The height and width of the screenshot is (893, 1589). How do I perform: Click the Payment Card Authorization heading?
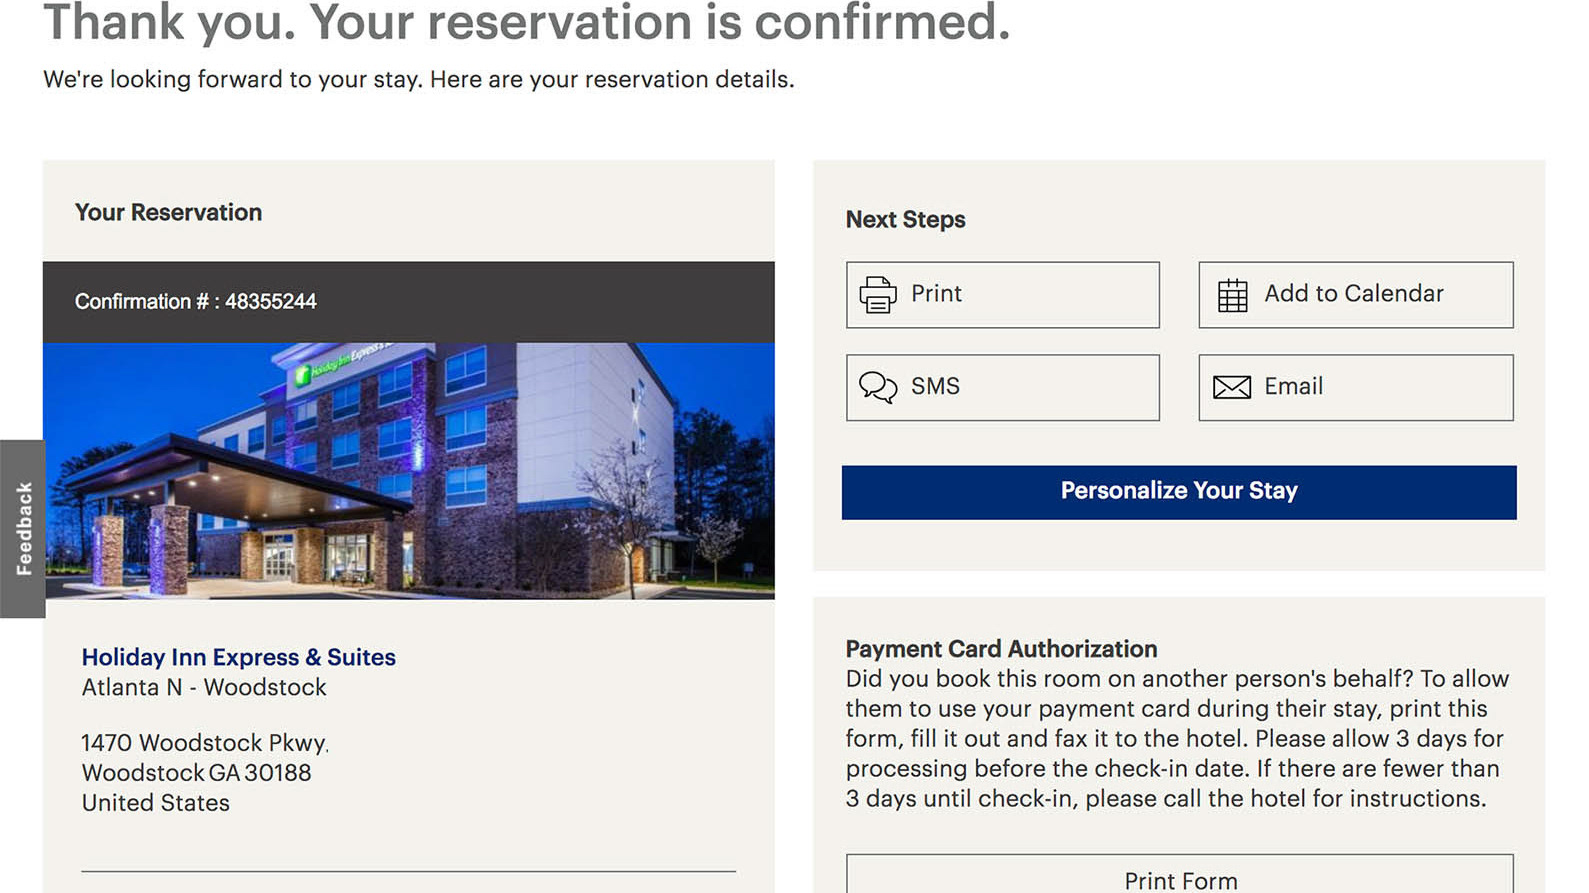(1001, 648)
